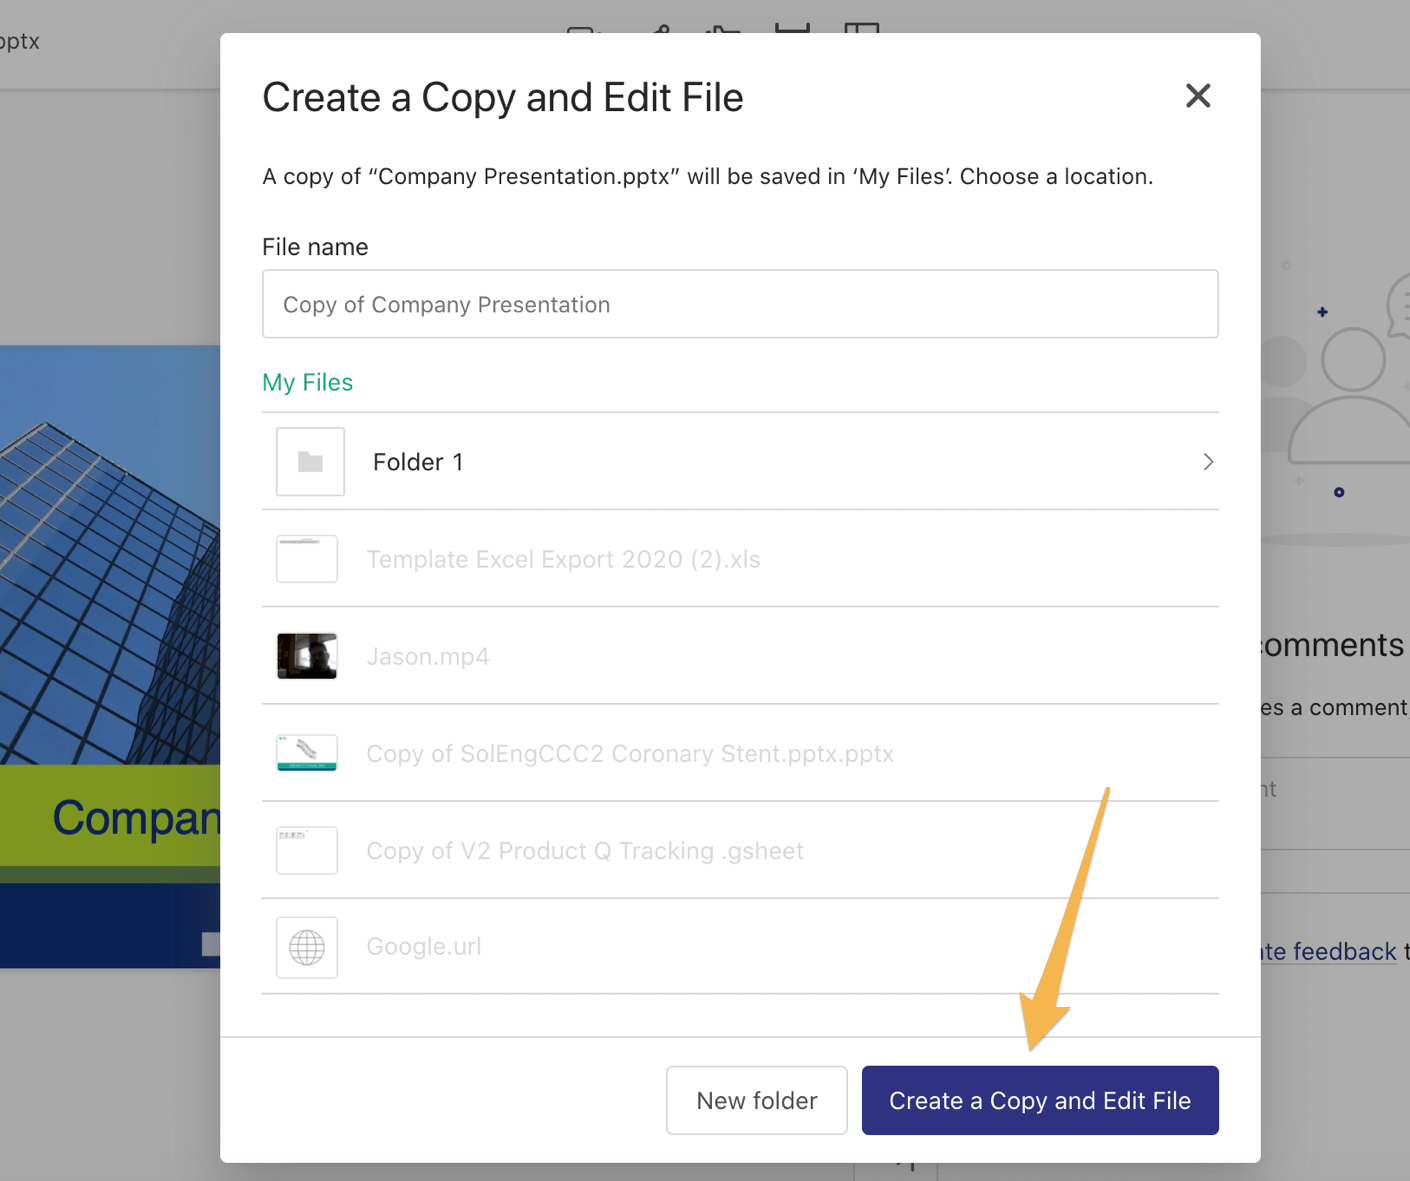Close the Create a Copy dialog
The image size is (1410, 1181).
[1197, 96]
